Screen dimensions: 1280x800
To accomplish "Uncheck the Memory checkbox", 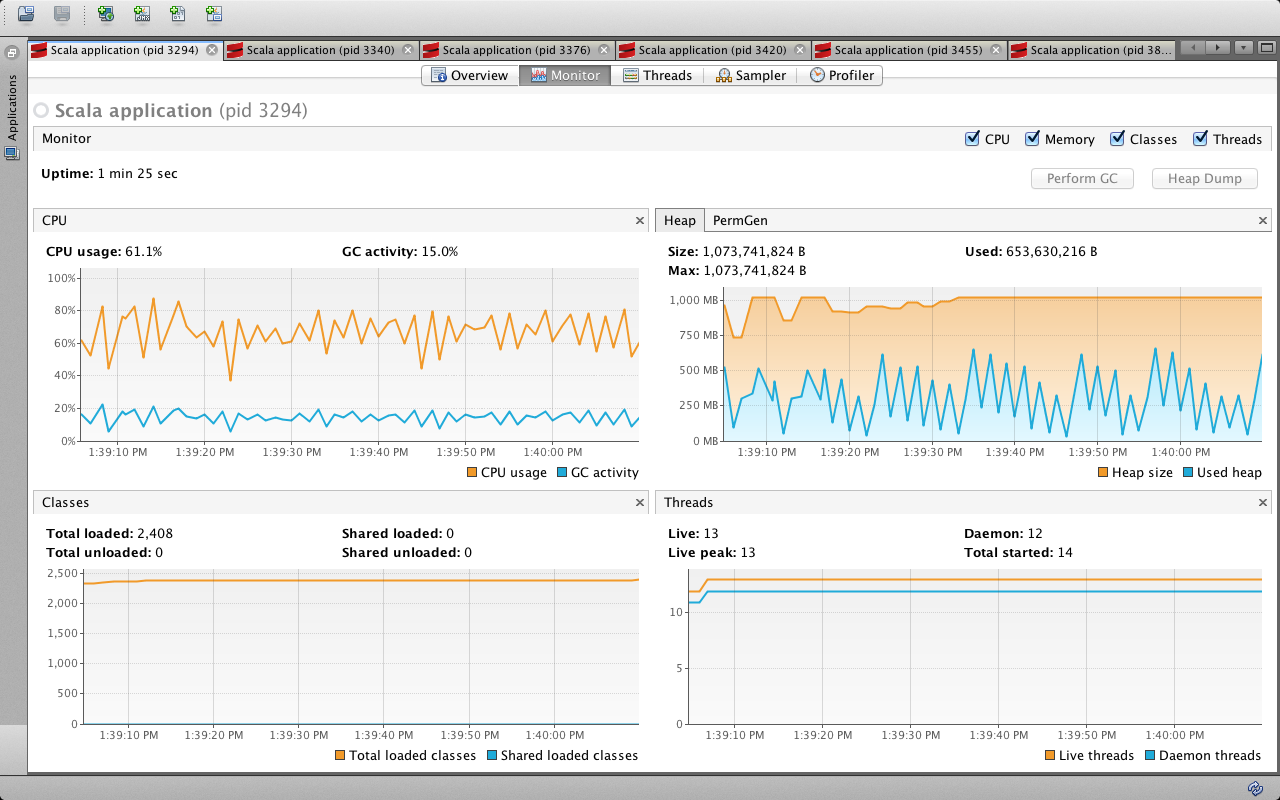I will click(x=1032, y=139).
